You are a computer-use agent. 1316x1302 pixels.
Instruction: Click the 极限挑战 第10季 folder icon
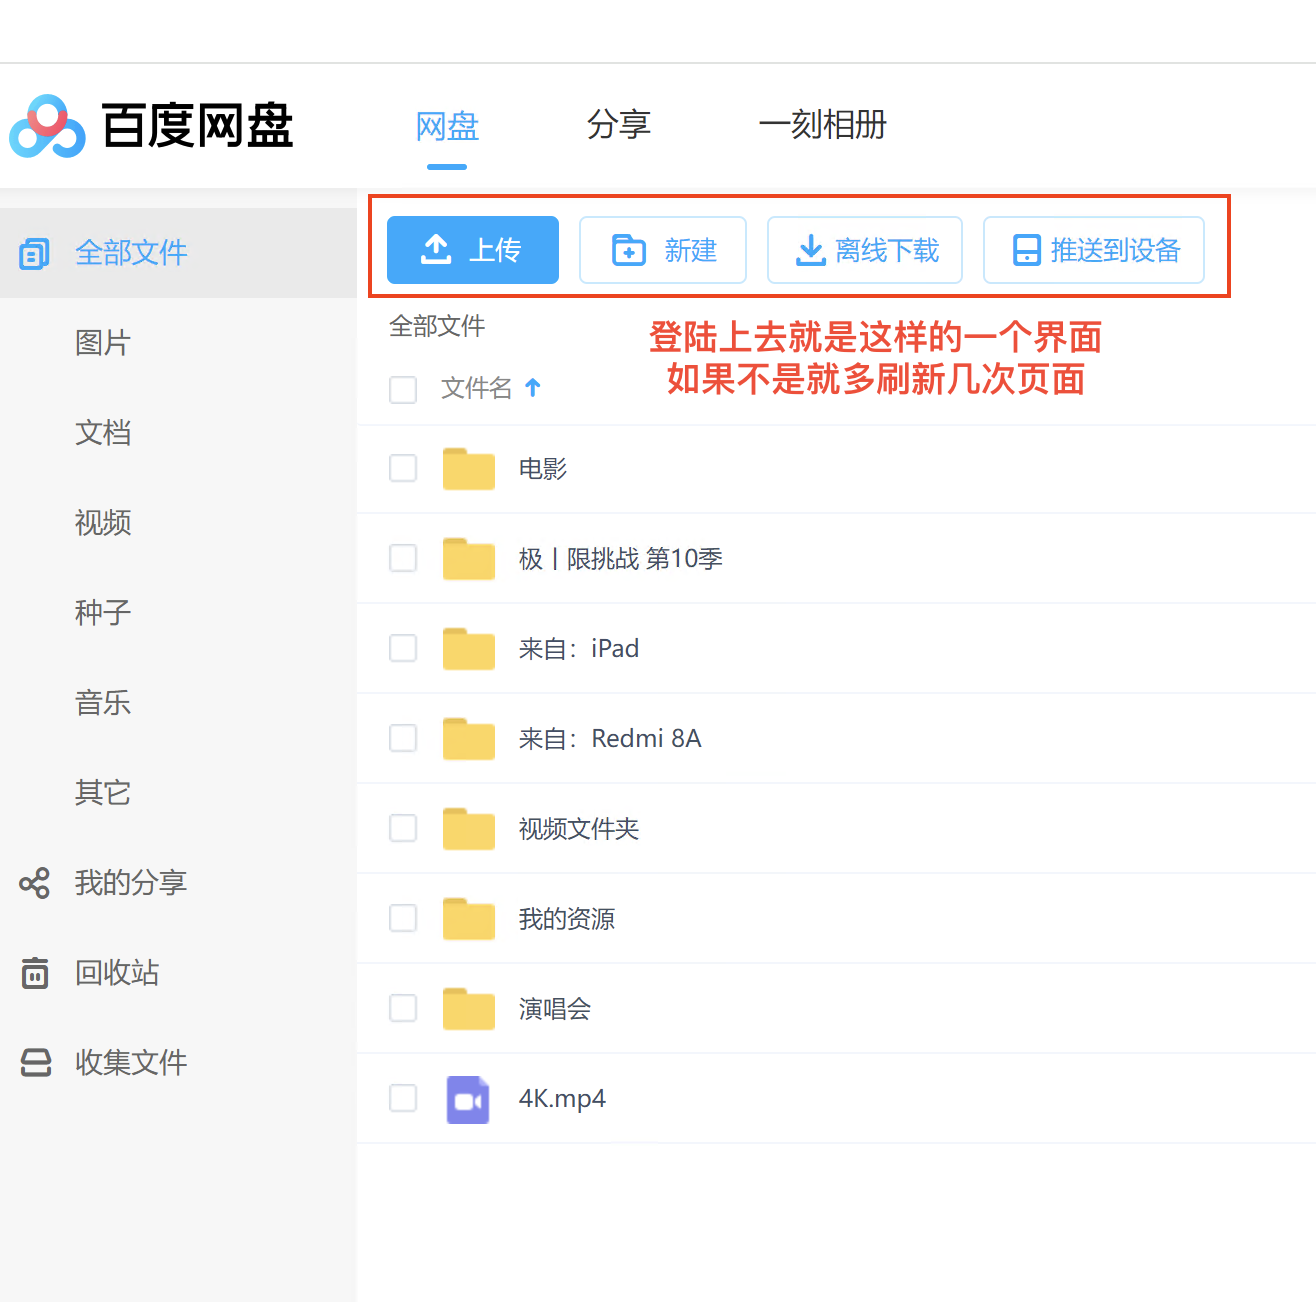[x=469, y=558]
